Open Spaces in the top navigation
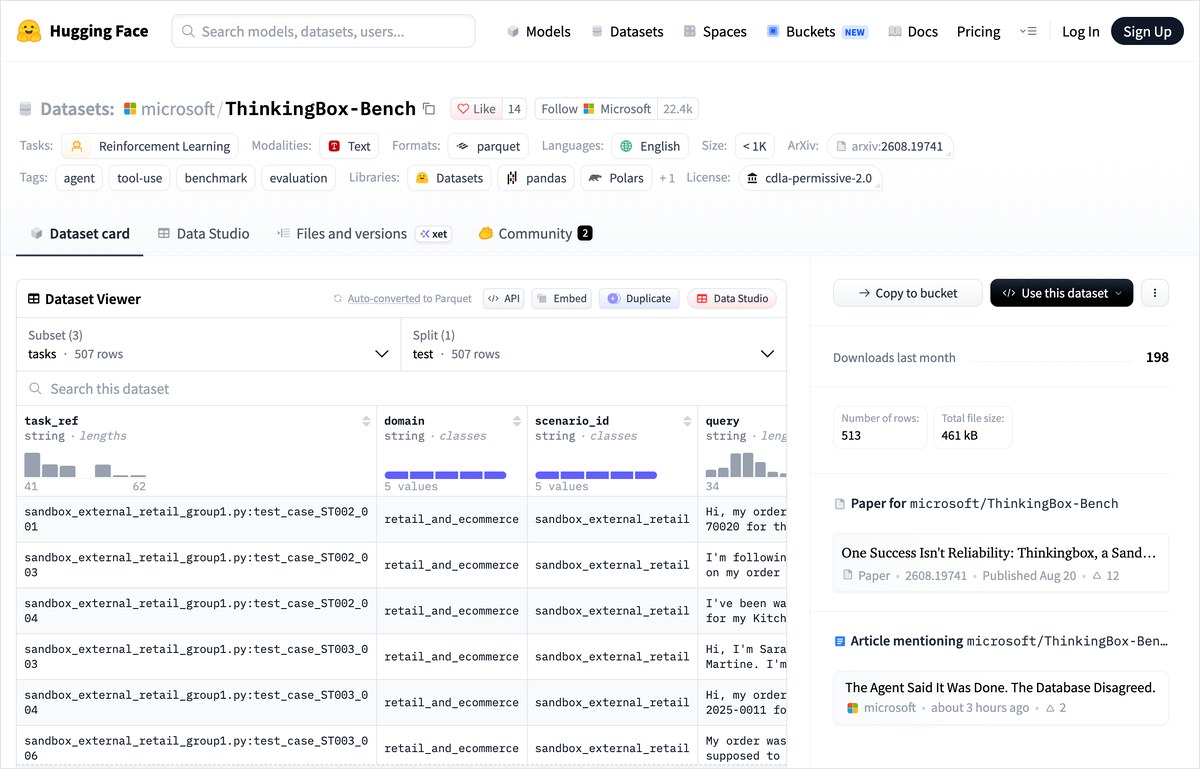The width and height of the screenshot is (1200, 769). pos(715,31)
